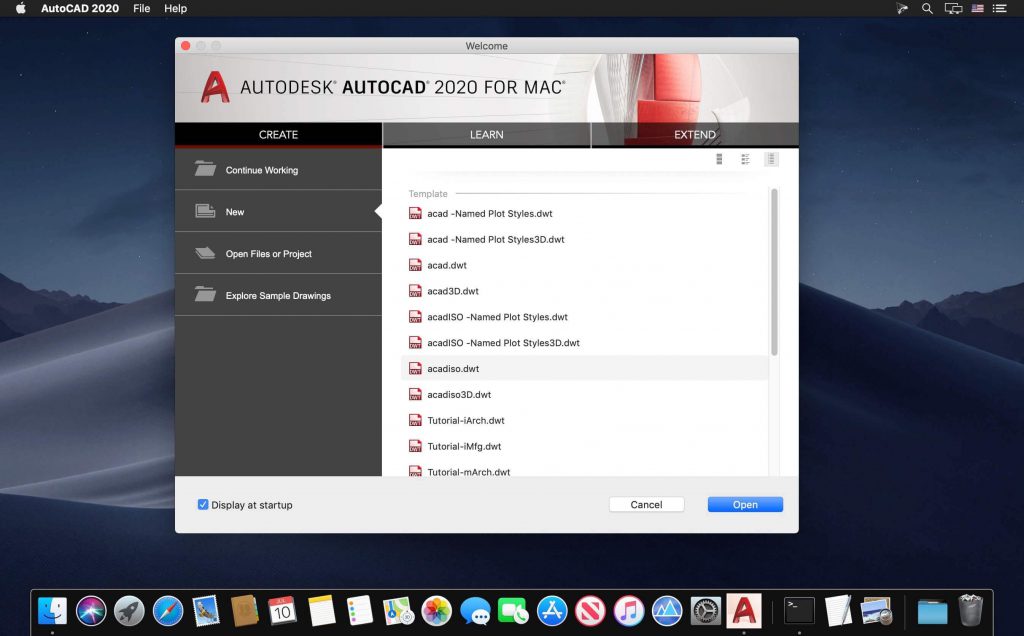Click the Open button
The image size is (1024, 636).
pos(744,504)
